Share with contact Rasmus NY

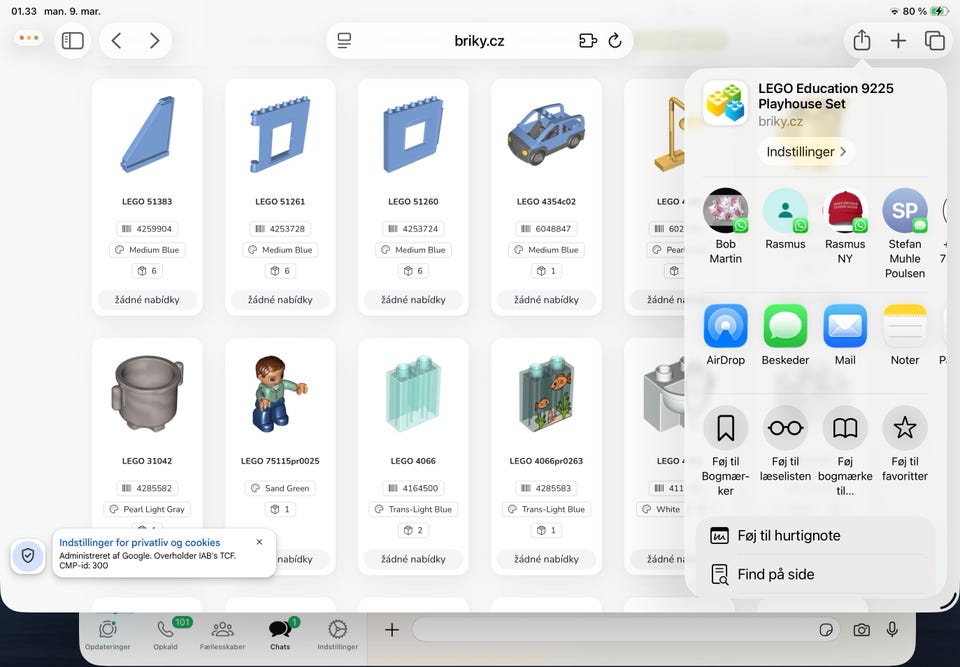[845, 225]
